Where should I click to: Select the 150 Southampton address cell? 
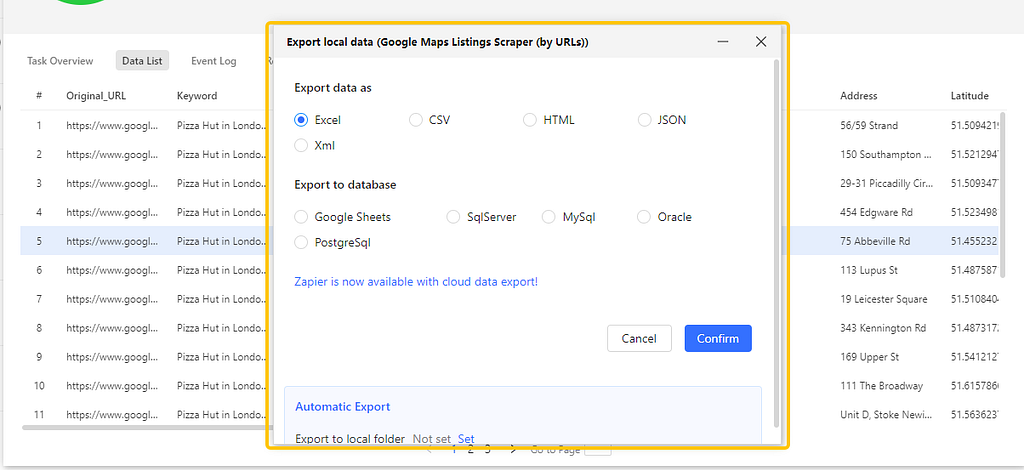click(887, 154)
